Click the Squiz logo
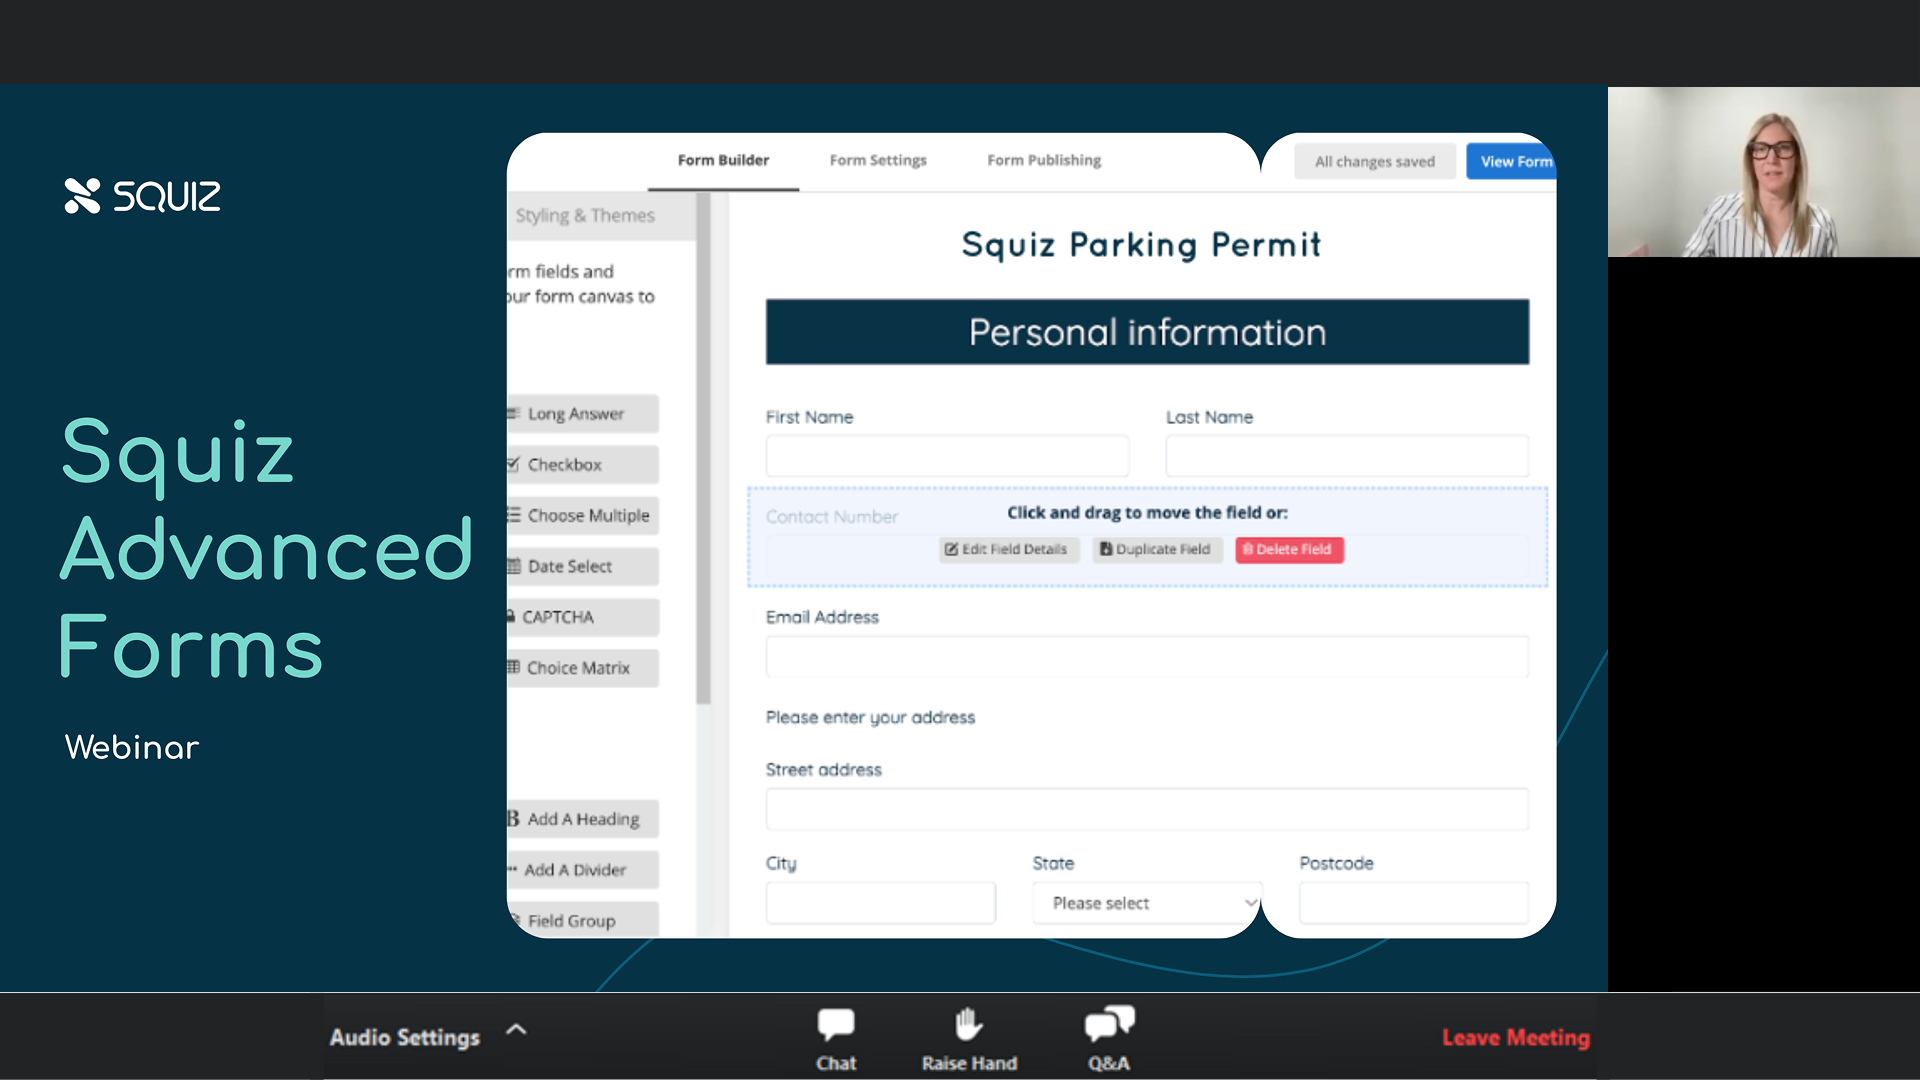The height and width of the screenshot is (1080, 1920). tap(142, 196)
